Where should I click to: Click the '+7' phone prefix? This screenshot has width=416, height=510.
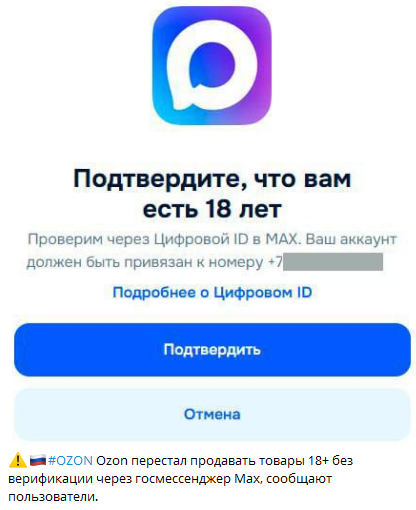point(275,262)
